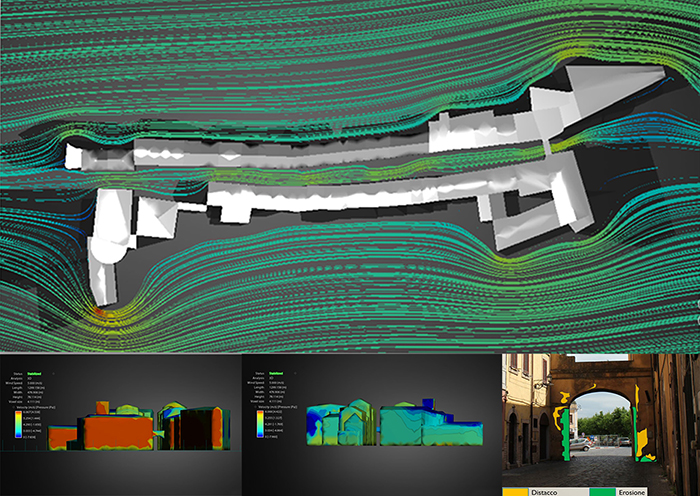Click the yellow Distacco legend swatch
The image size is (700, 496).
(x=515, y=492)
